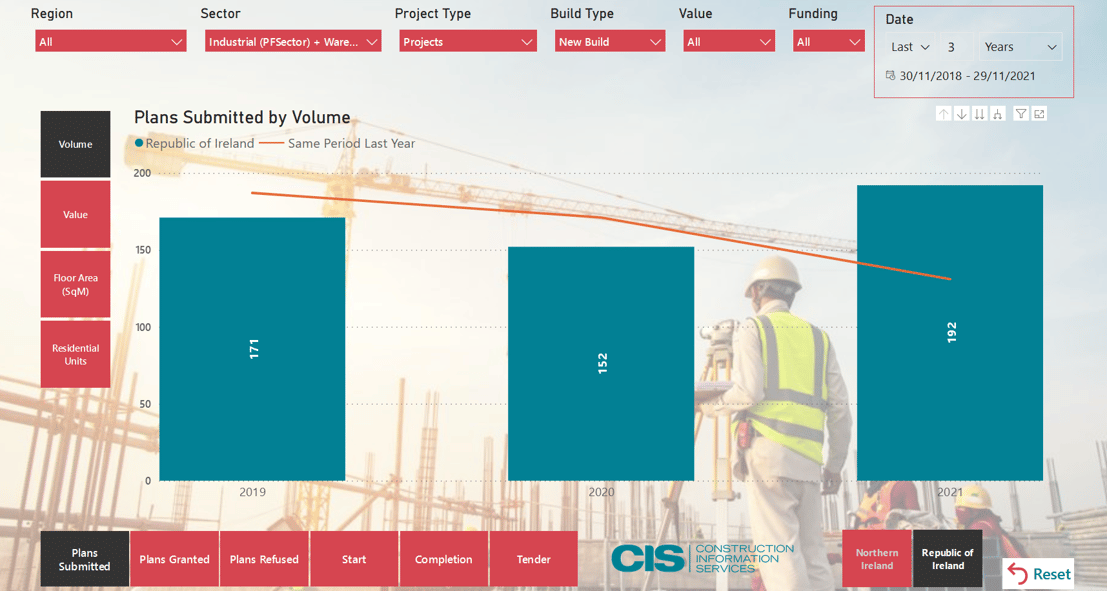The width and height of the screenshot is (1107, 592).
Task: Open the Years period dropdown
Action: point(1019,47)
